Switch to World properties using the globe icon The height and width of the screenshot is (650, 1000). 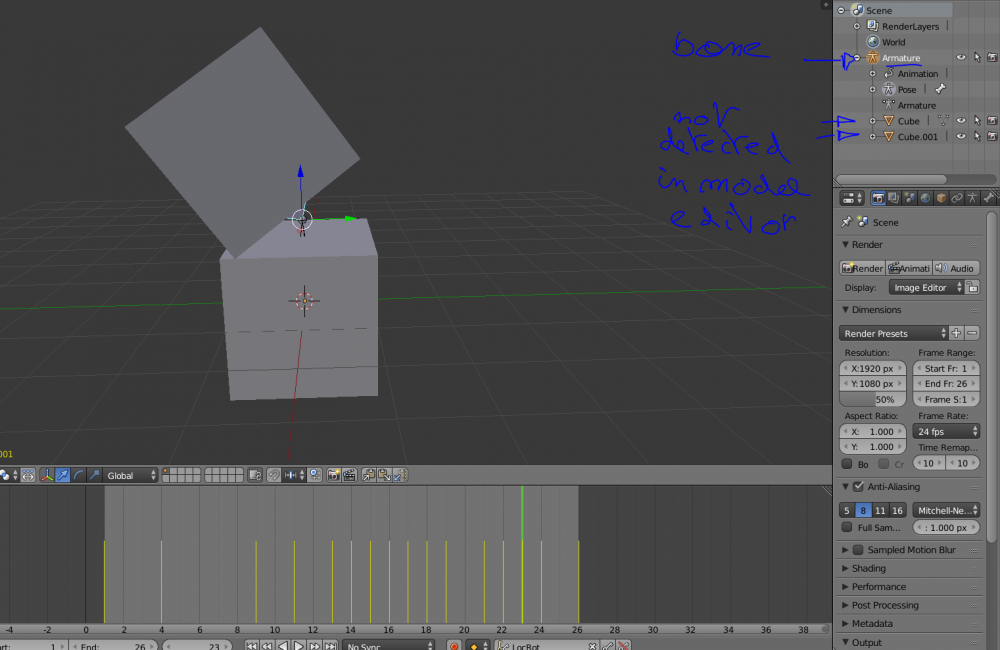(x=925, y=197)
